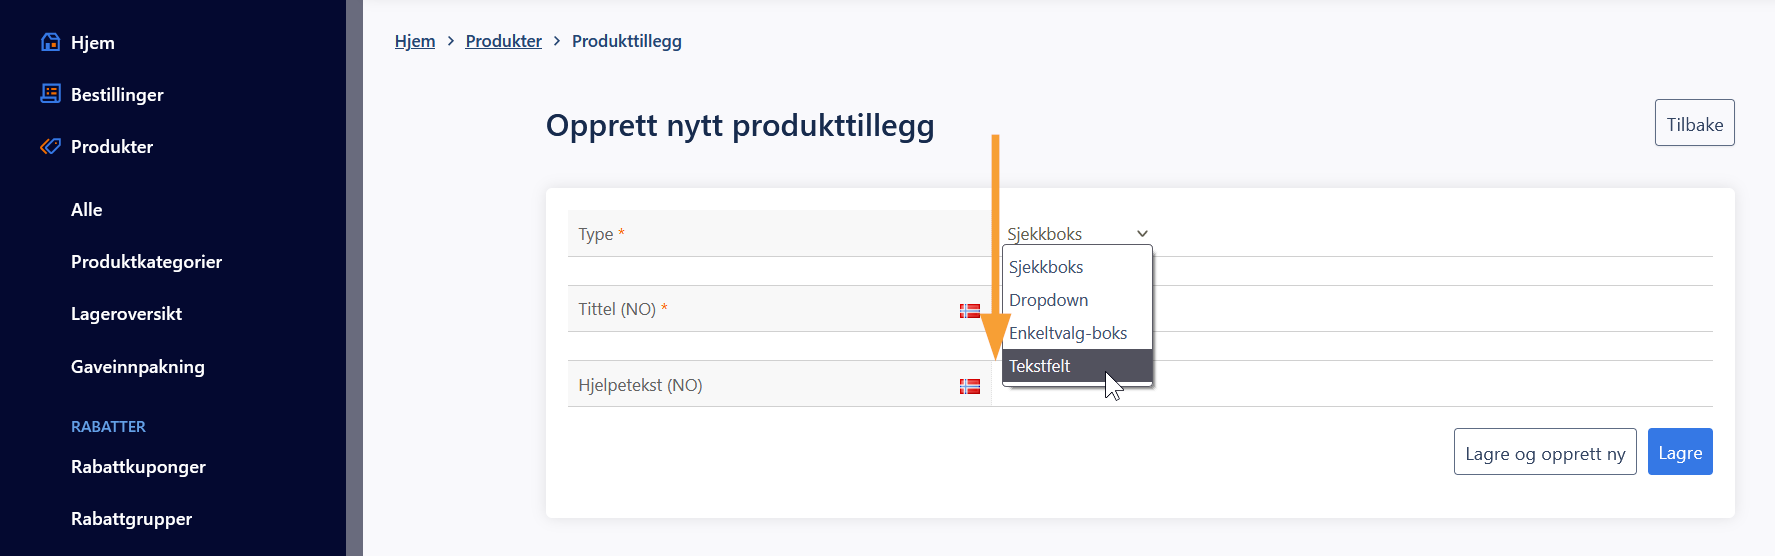Open the Type dropdown arrow

pos(1142,234)
